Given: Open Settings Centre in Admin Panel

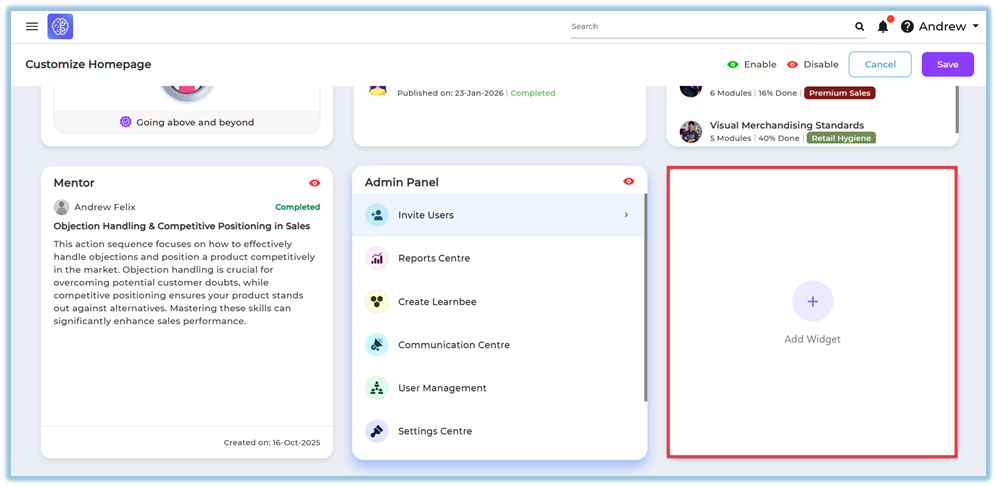Looking at the screenshot, I should pyautogui.click(x=435, y=431).
